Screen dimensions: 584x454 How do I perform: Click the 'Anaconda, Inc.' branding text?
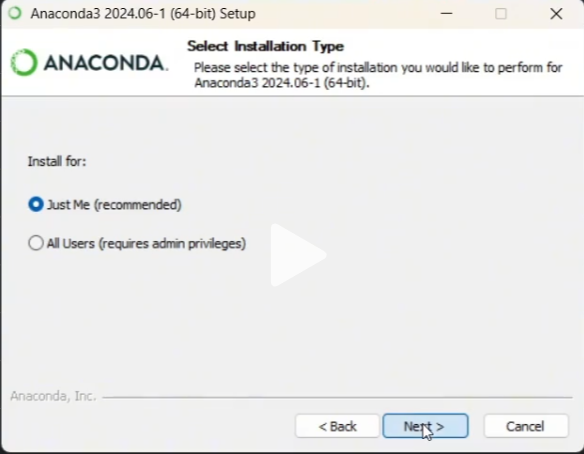(x=53, y=396)
